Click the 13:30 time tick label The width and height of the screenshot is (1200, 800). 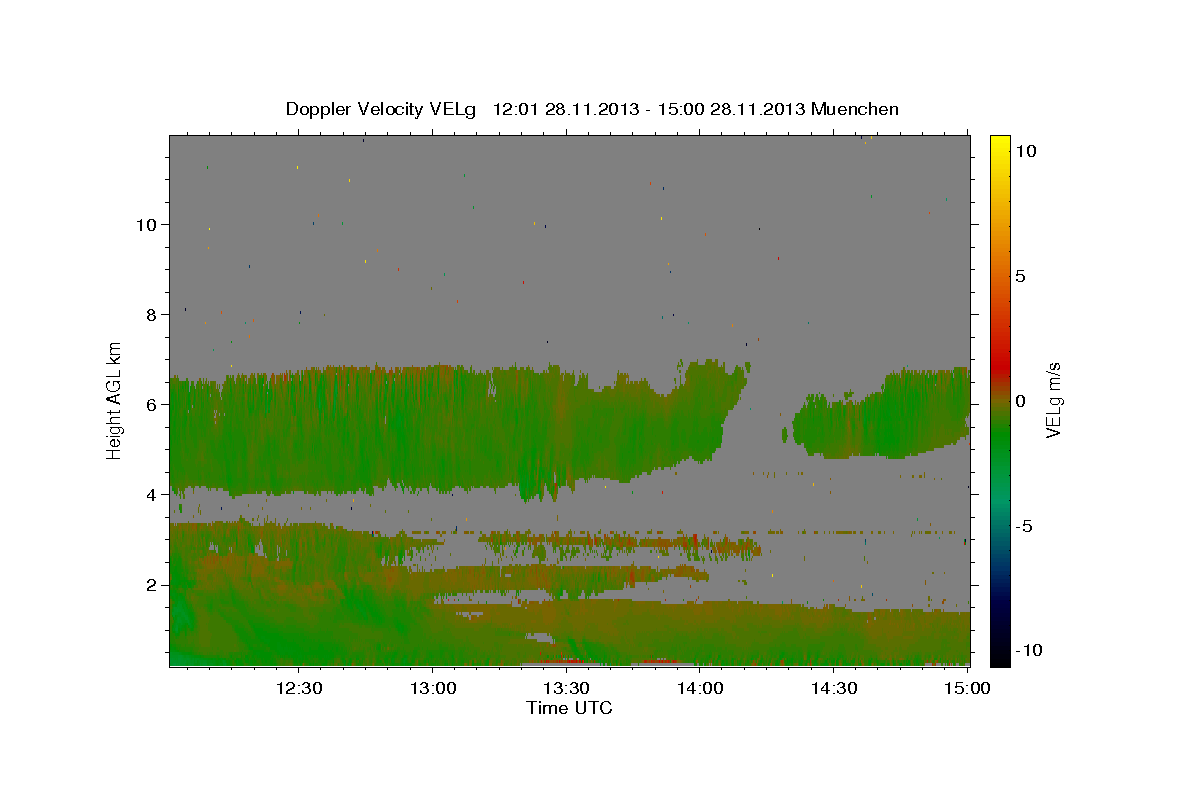566,688
